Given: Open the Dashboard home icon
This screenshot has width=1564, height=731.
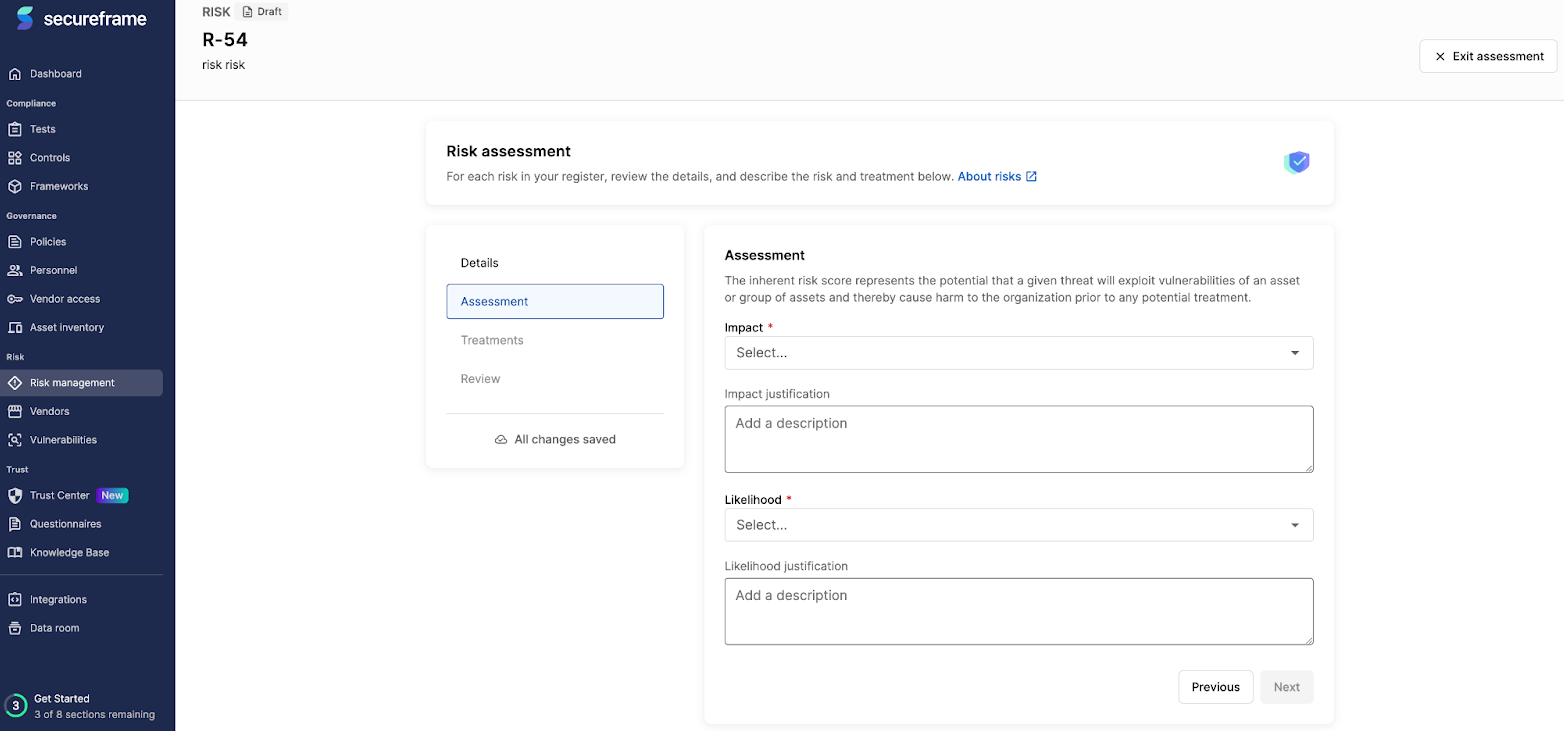Looking at the screenshot, I should coord(15,74).
